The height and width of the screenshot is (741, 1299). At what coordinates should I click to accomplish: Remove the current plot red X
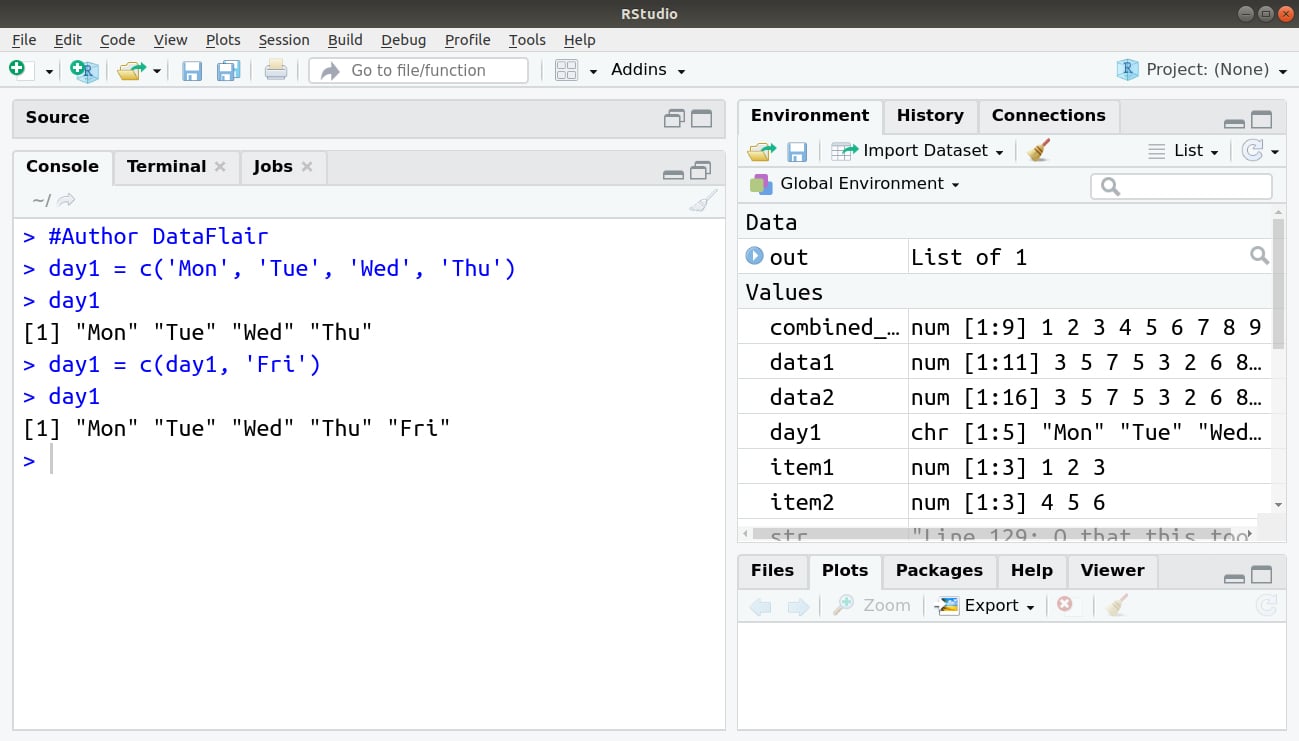1064,605
